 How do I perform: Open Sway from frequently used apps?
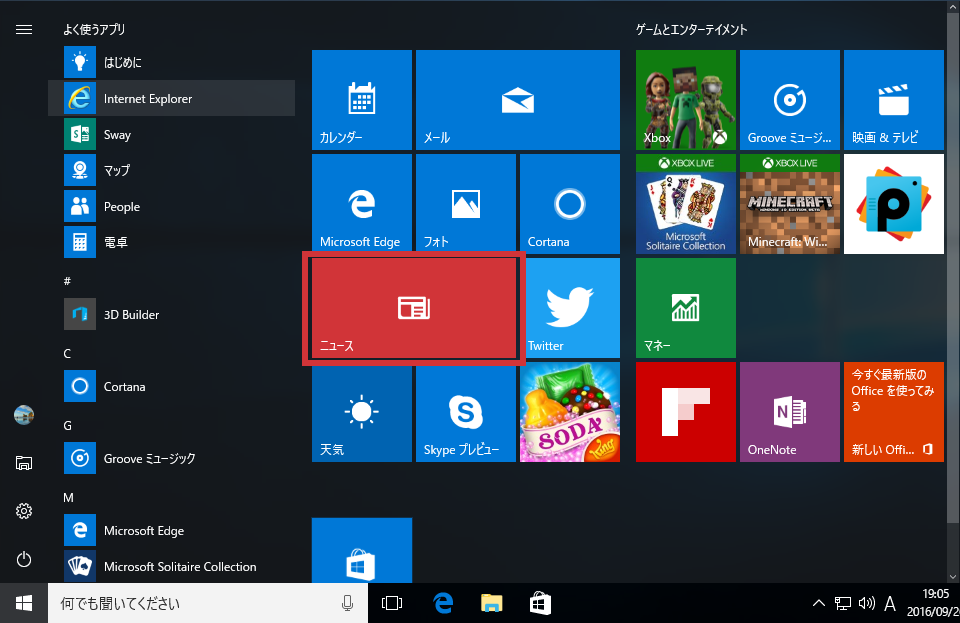pyautogui.click(x=171, y=134)
